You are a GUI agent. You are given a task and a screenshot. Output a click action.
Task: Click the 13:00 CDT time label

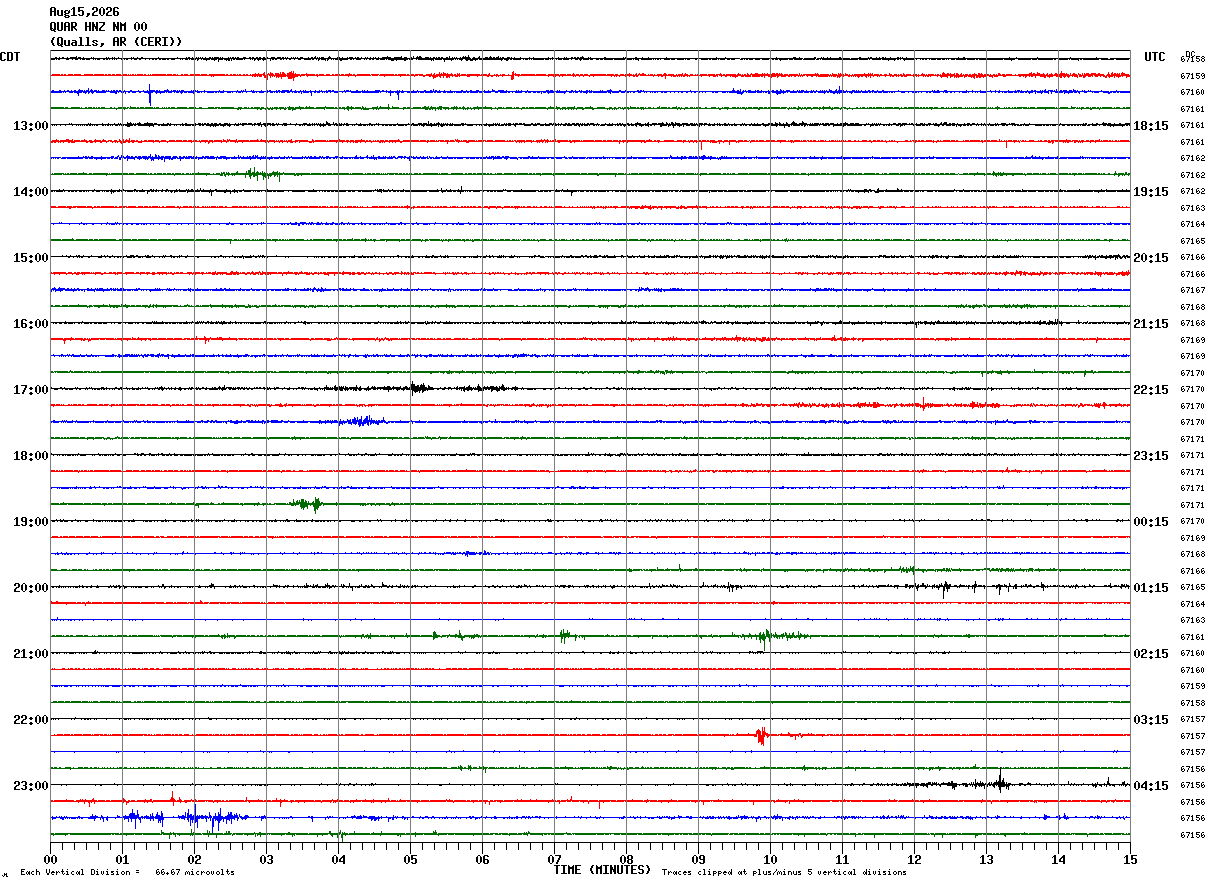pyautogui.click(x=30, y=126)
